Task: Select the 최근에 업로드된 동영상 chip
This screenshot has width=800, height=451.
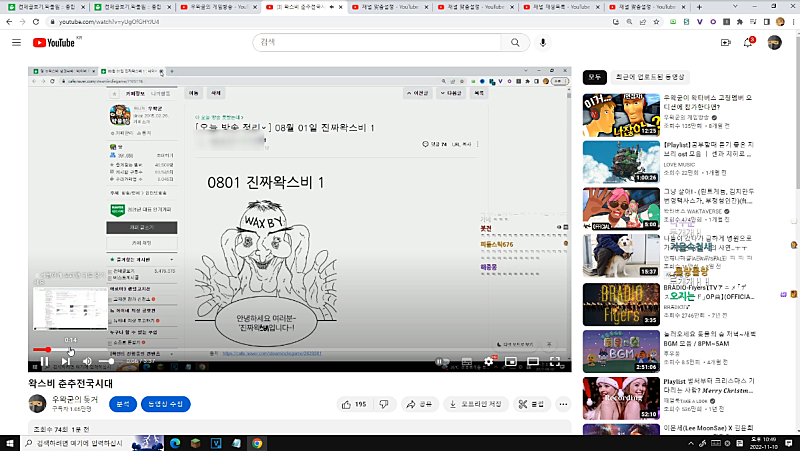Action: coord(650,77)
